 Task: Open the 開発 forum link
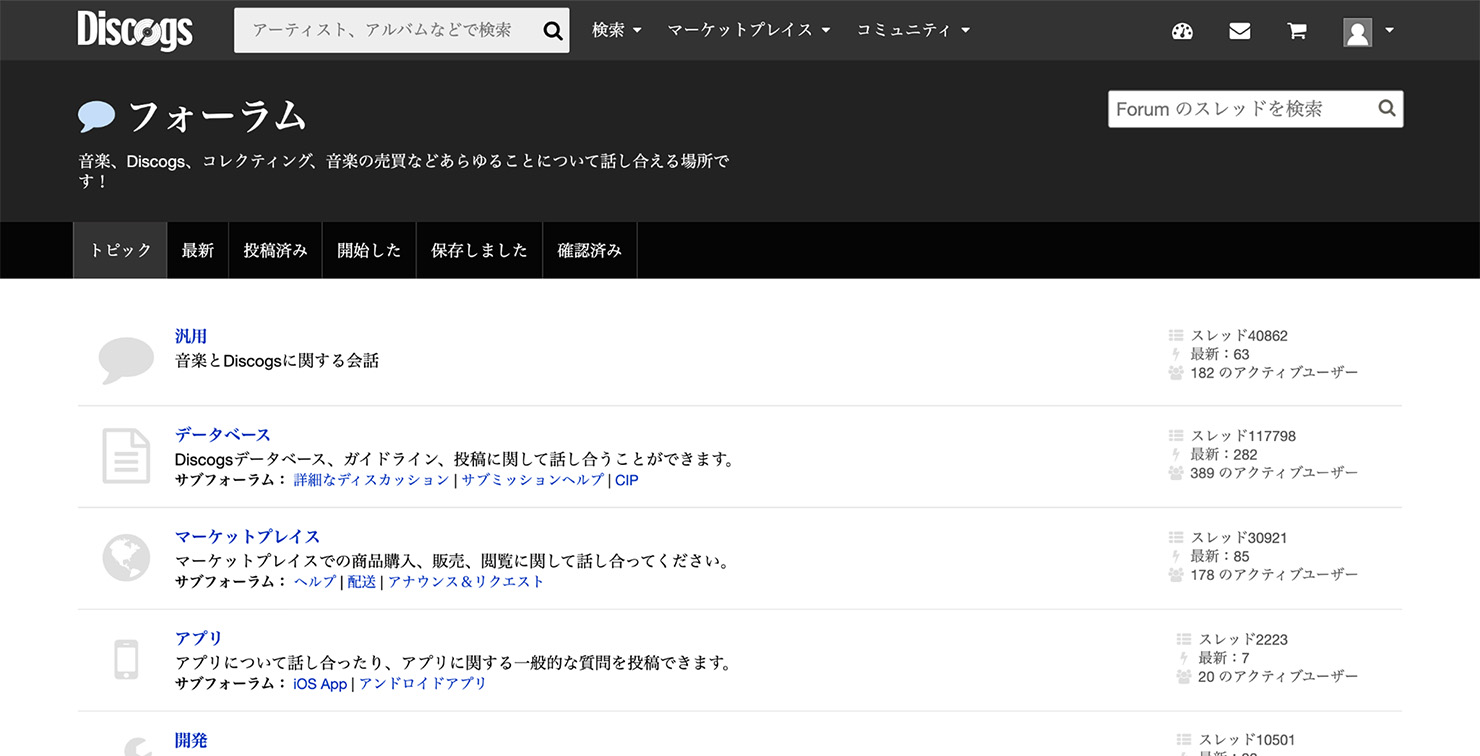[x=191, y=740]
